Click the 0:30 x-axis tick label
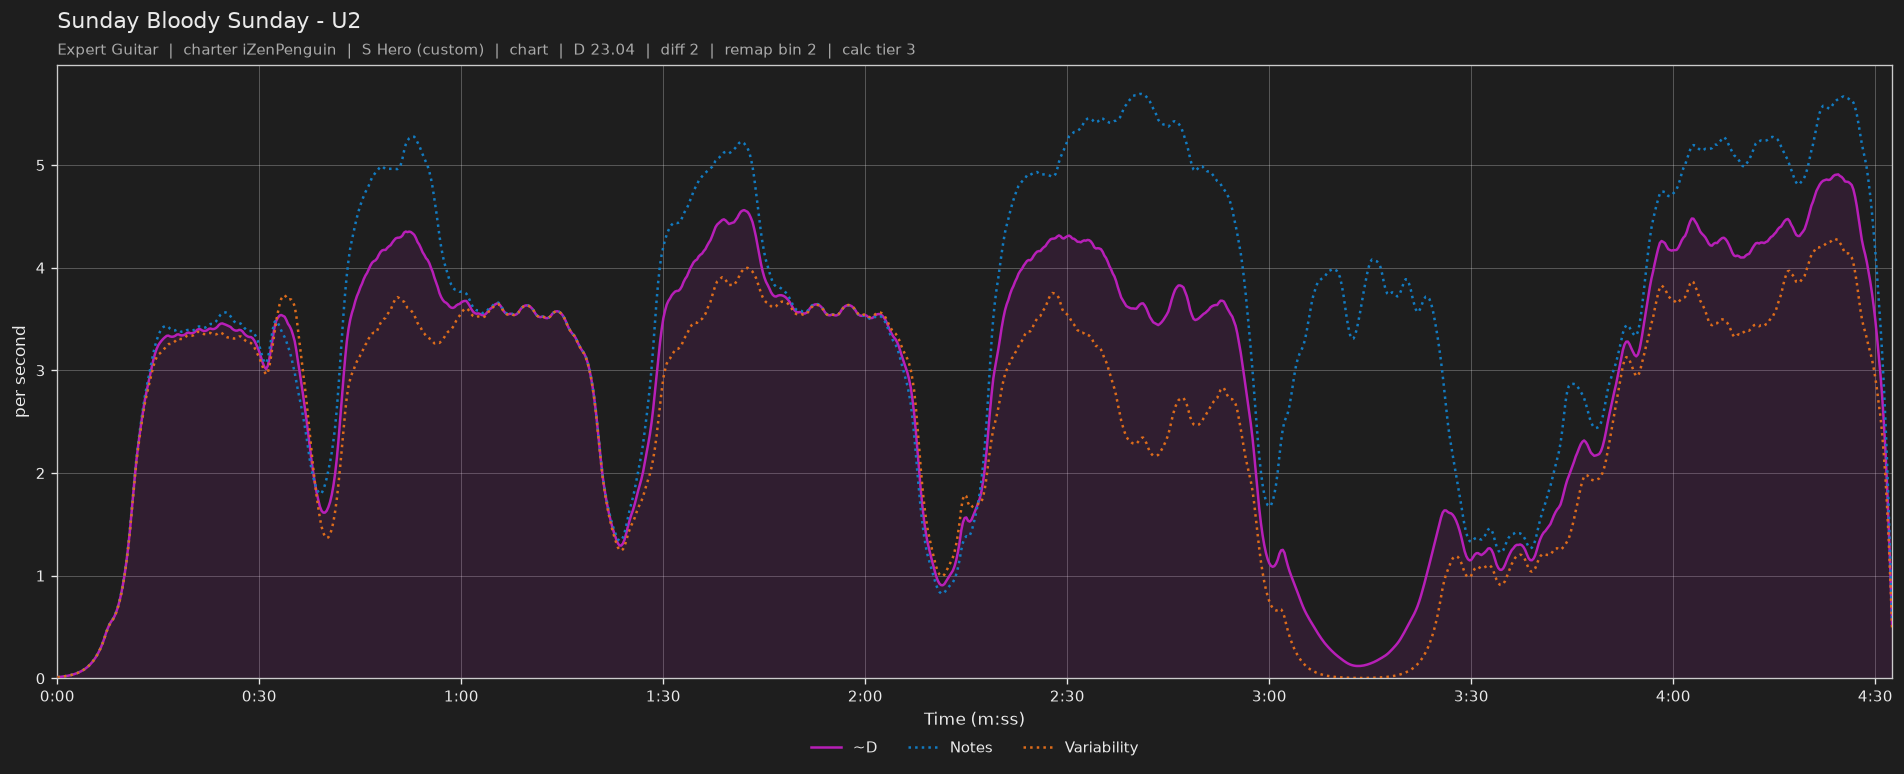Viewport: 1904px width, 774px height. click(x=259, y=696)
